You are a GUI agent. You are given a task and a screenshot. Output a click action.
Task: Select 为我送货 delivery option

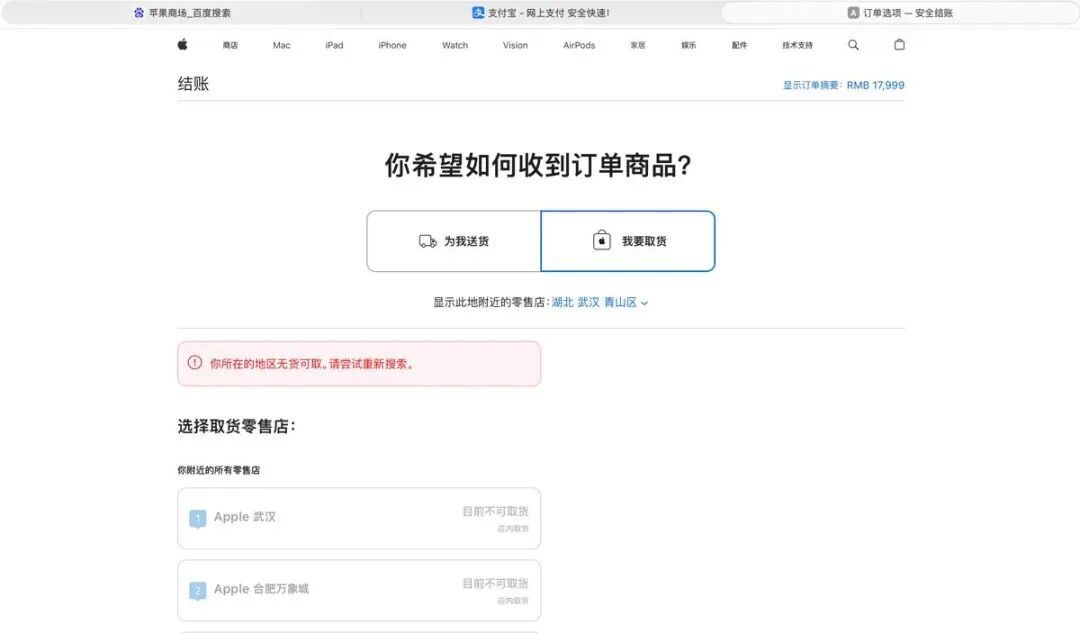click(x=454, y=241)
